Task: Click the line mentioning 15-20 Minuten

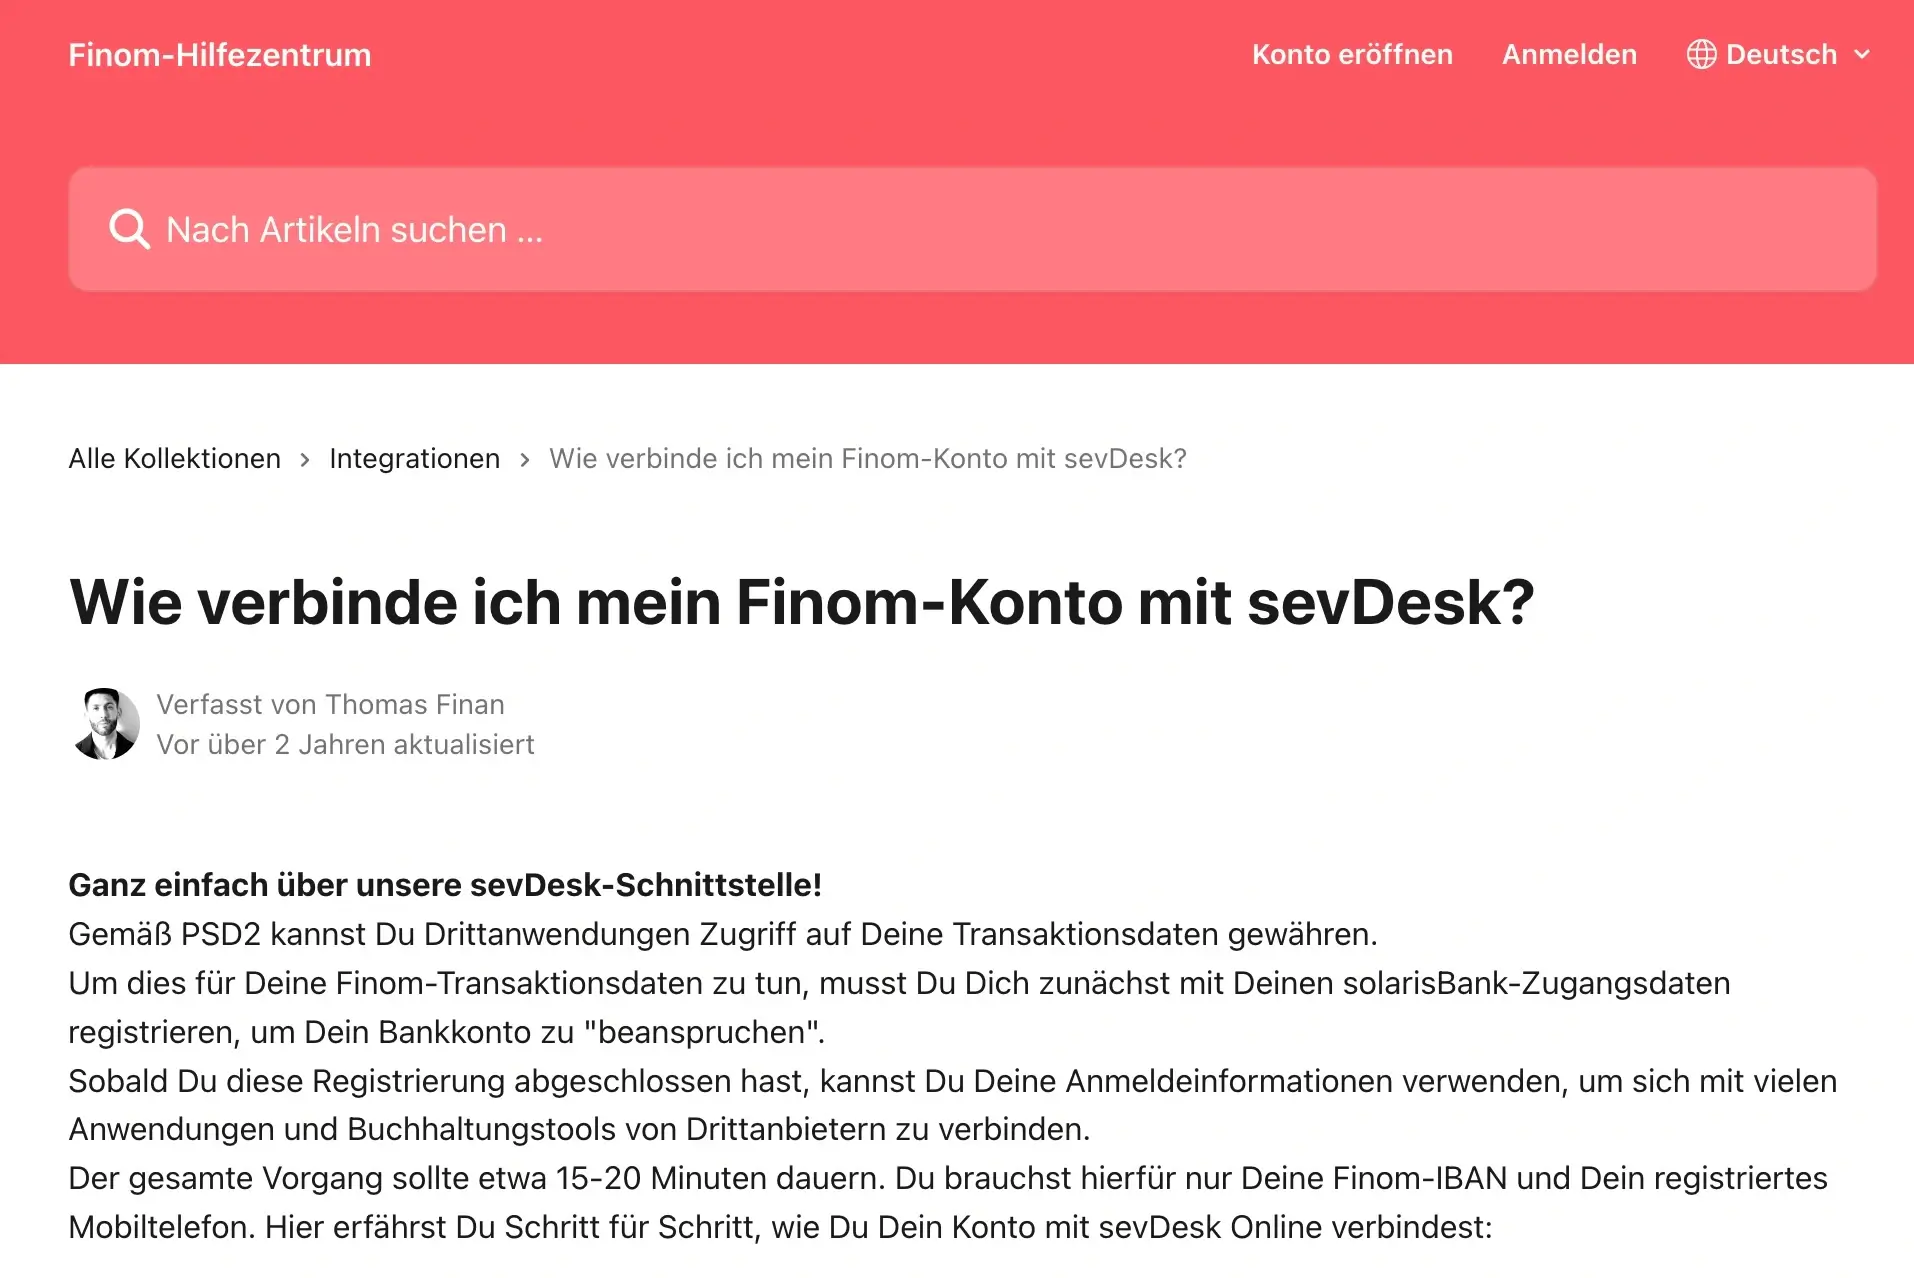Action: [948, 1178]
